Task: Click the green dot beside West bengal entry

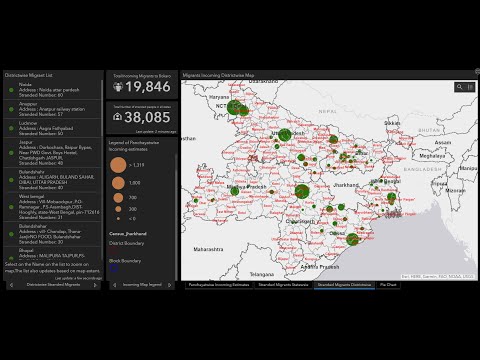Action: (11, 207)
